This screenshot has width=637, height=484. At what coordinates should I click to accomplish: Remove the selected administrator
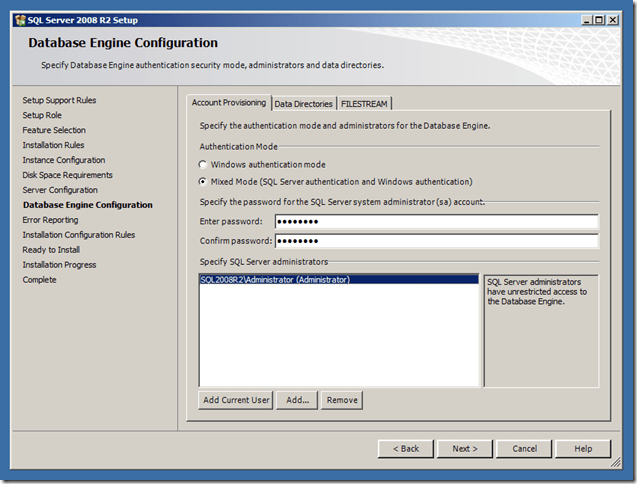point(342,400)
